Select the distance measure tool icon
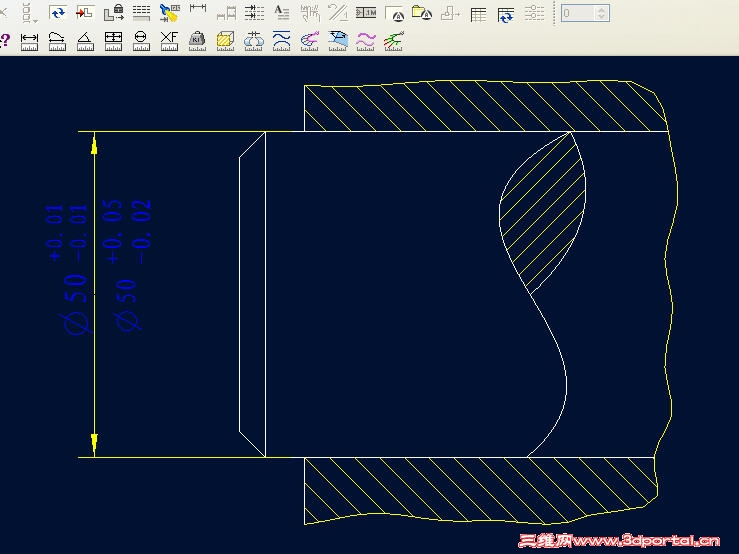 pos(29,41)
